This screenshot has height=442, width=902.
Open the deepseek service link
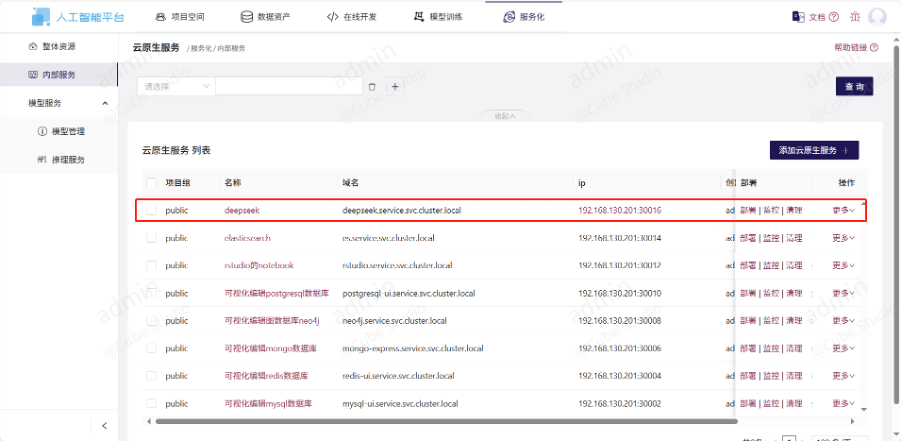[242, 211]
